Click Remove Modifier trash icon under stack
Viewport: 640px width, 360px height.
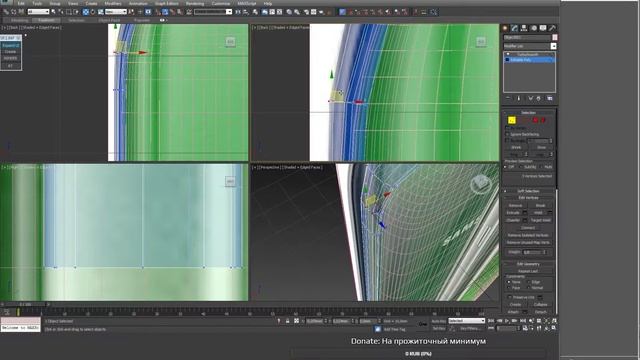click(539, 98)
